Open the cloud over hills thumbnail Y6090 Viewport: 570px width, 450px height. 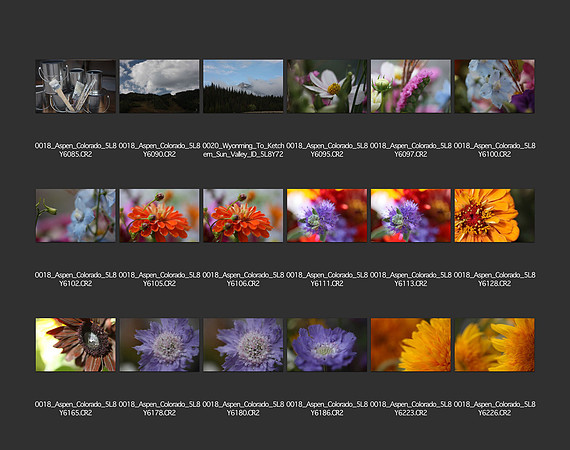(x=159, y=86)
